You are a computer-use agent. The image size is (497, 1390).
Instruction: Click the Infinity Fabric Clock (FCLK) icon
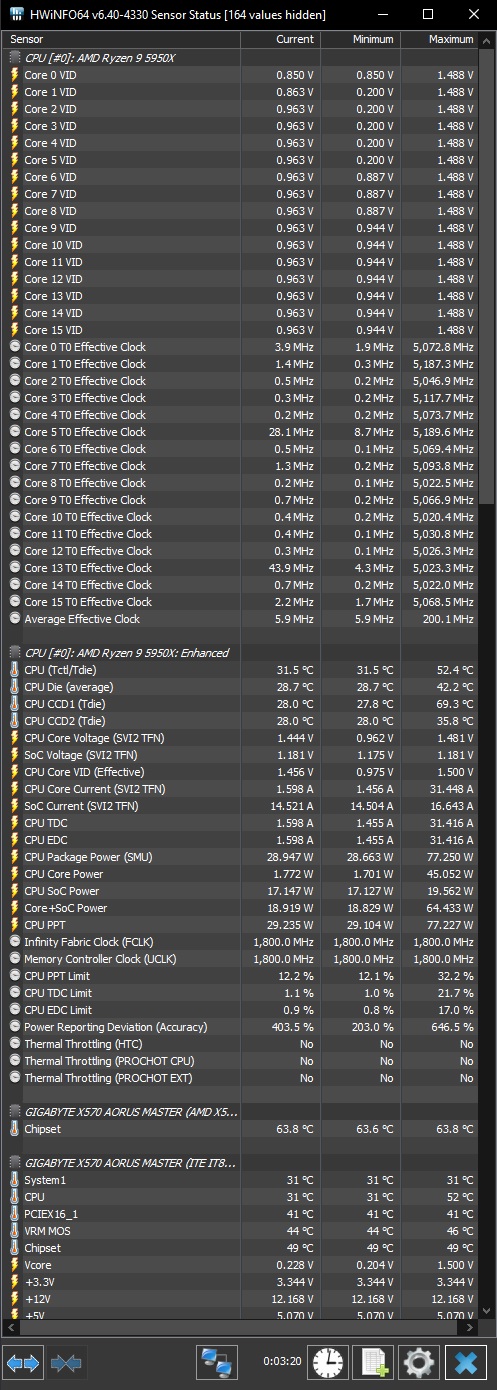pos(14,942)
